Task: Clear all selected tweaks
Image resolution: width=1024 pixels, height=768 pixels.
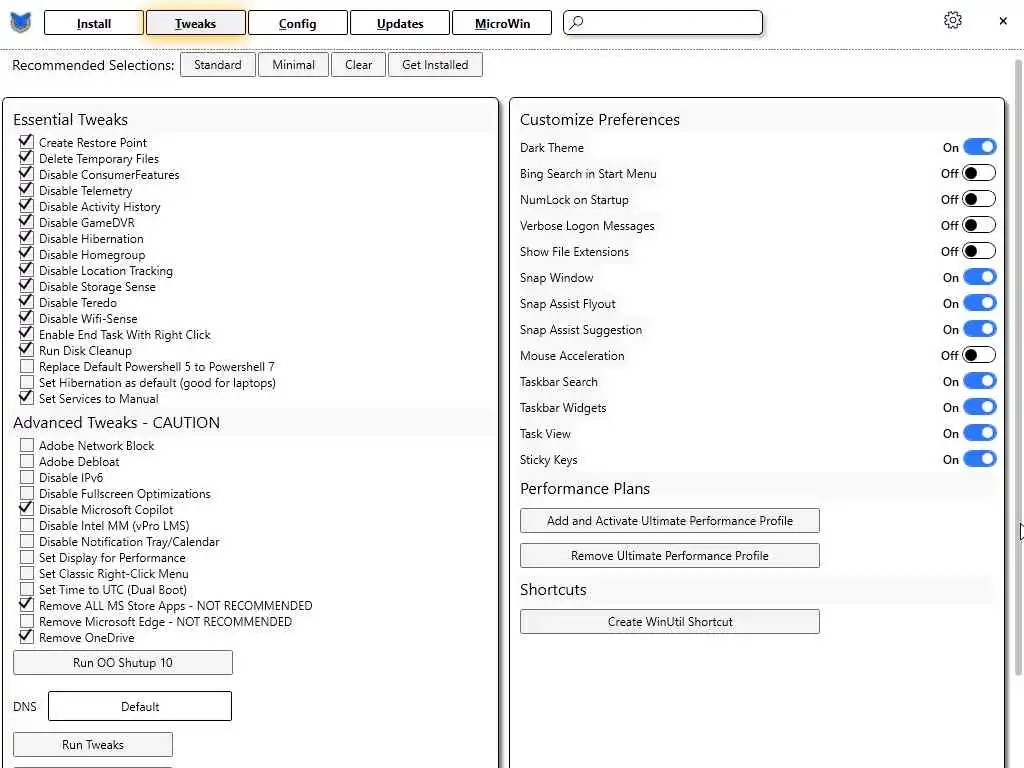Action: point(359,65)
